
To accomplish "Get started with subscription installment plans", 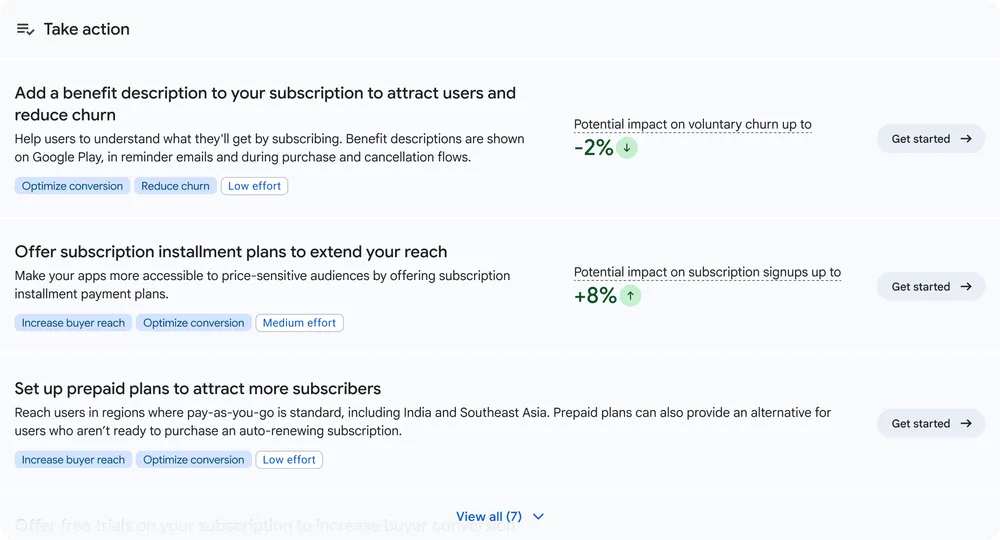I will tap(931, 287).
